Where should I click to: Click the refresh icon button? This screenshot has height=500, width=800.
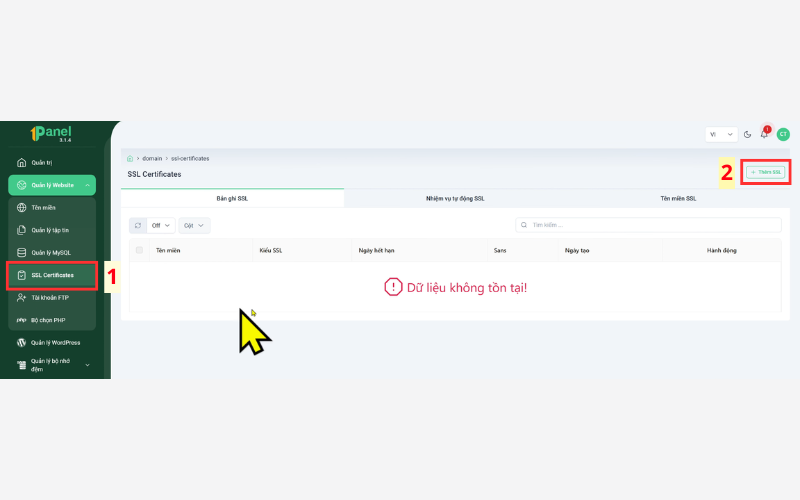point(138,226)
